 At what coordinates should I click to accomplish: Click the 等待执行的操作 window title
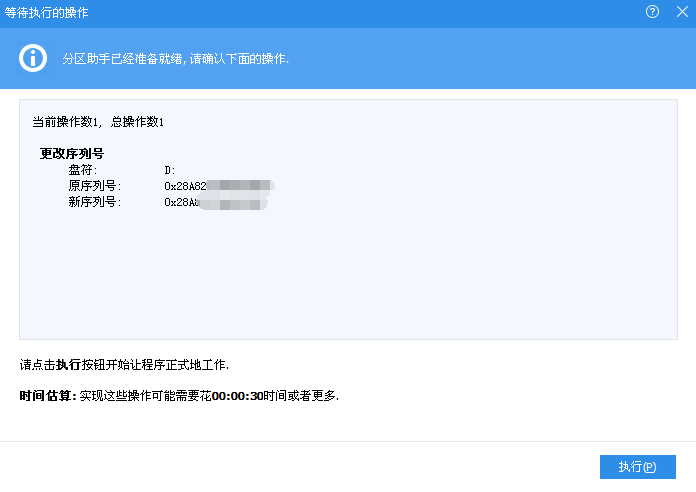[x=47, y=12]
